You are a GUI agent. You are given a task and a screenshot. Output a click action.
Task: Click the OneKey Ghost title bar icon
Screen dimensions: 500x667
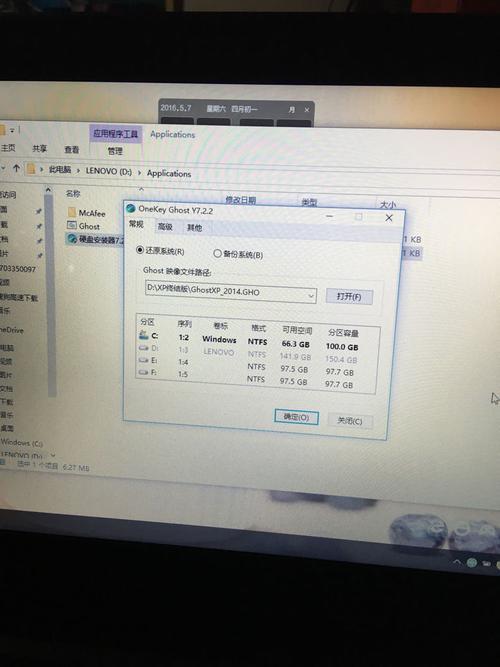click(131, 208)
